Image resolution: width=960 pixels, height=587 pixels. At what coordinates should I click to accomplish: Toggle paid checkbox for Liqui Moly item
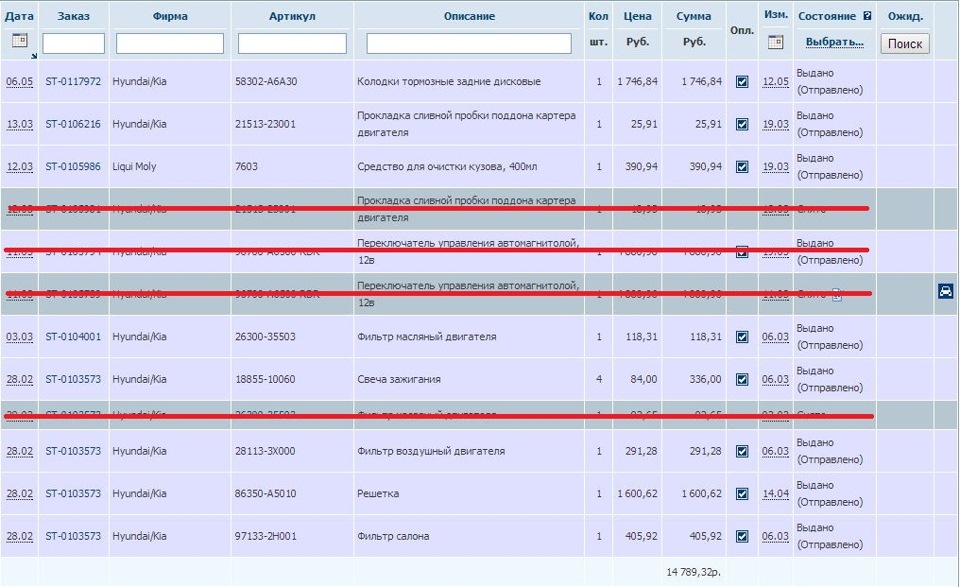click(x=742, y=167)
